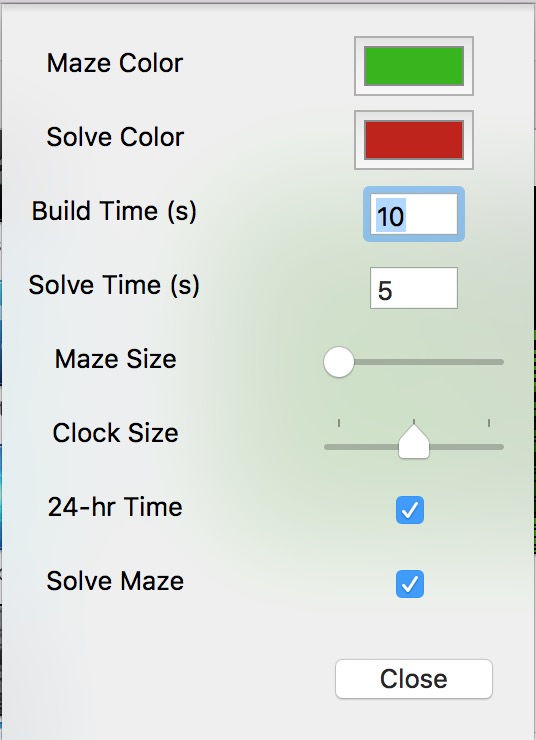Open the green Maze Color well
The width and height of the screenshot is (536, 740).
pos(414,66)
